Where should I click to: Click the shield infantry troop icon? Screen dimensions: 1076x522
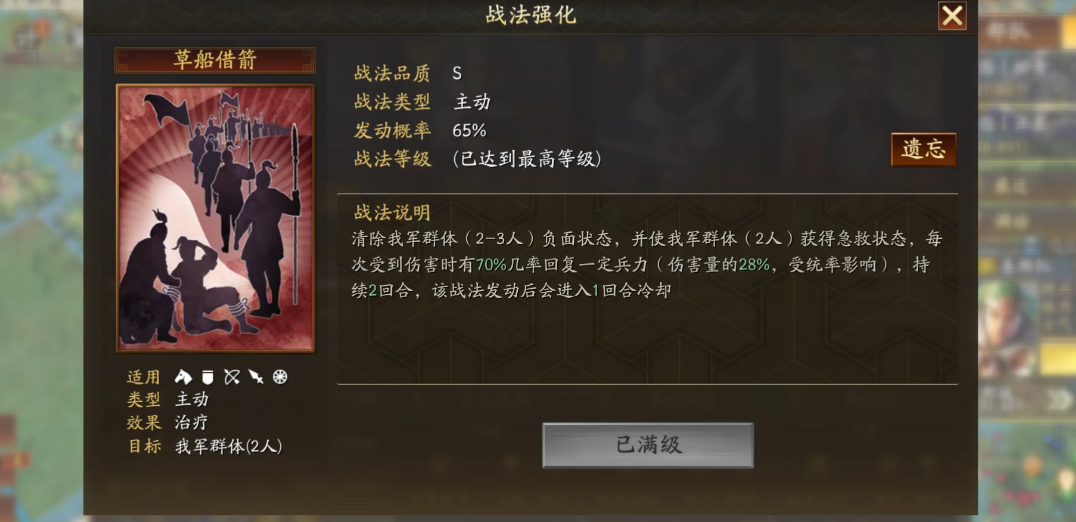point(208,377)
